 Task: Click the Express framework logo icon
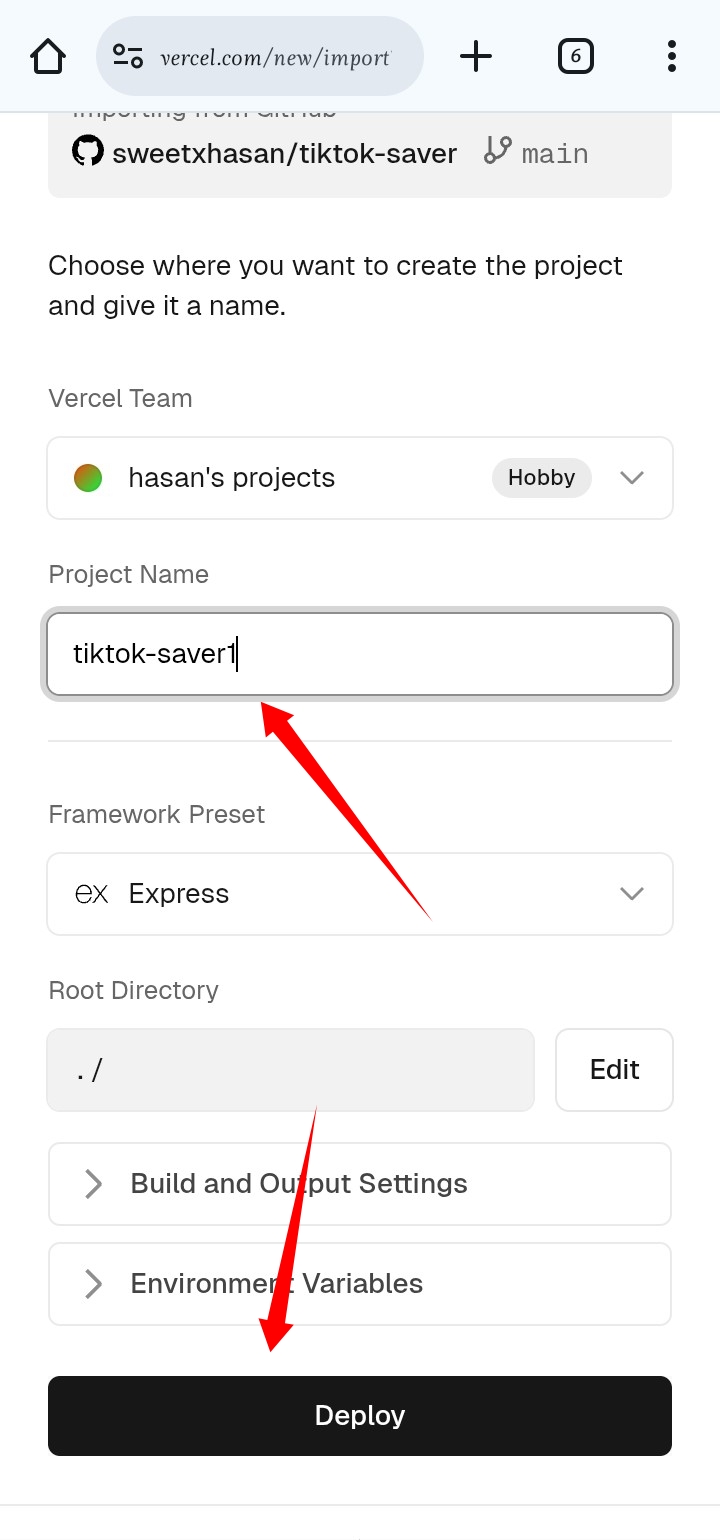pyautogui.click(x=92, y=894)
